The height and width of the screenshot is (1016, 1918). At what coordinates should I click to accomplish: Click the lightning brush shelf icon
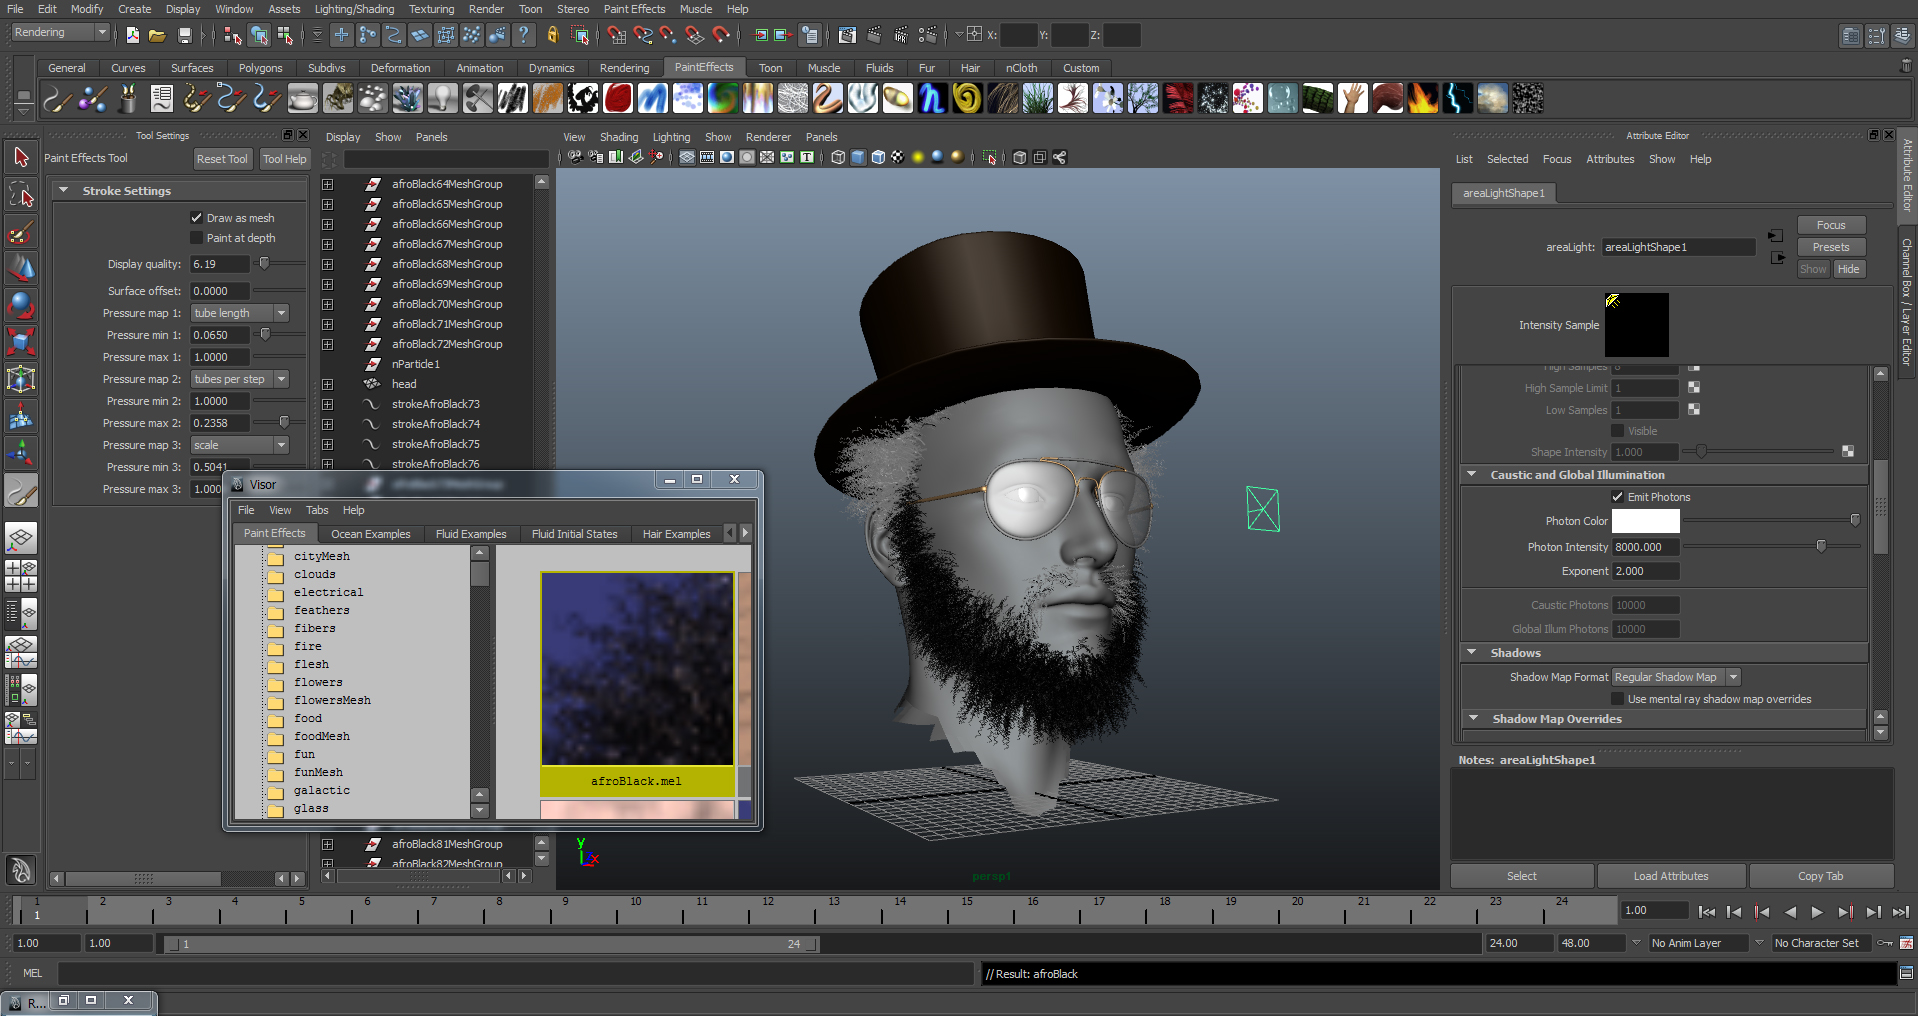point(1457,98)
